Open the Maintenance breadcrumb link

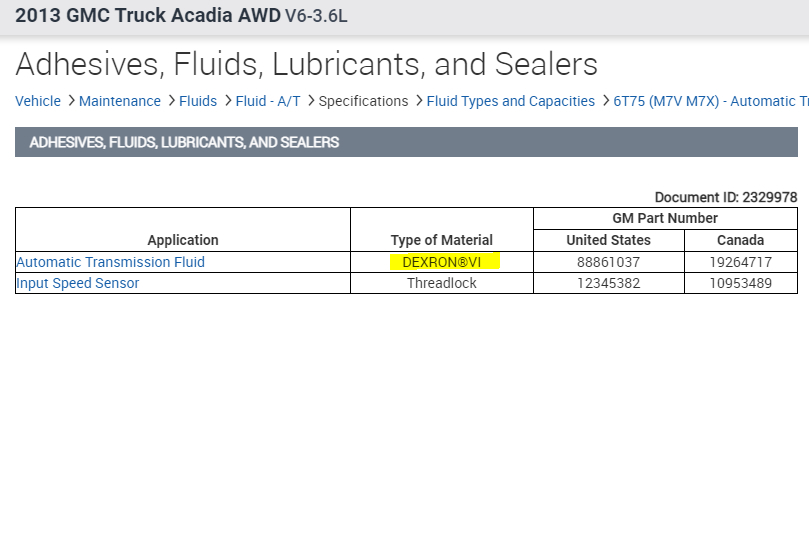pos(120,101)
